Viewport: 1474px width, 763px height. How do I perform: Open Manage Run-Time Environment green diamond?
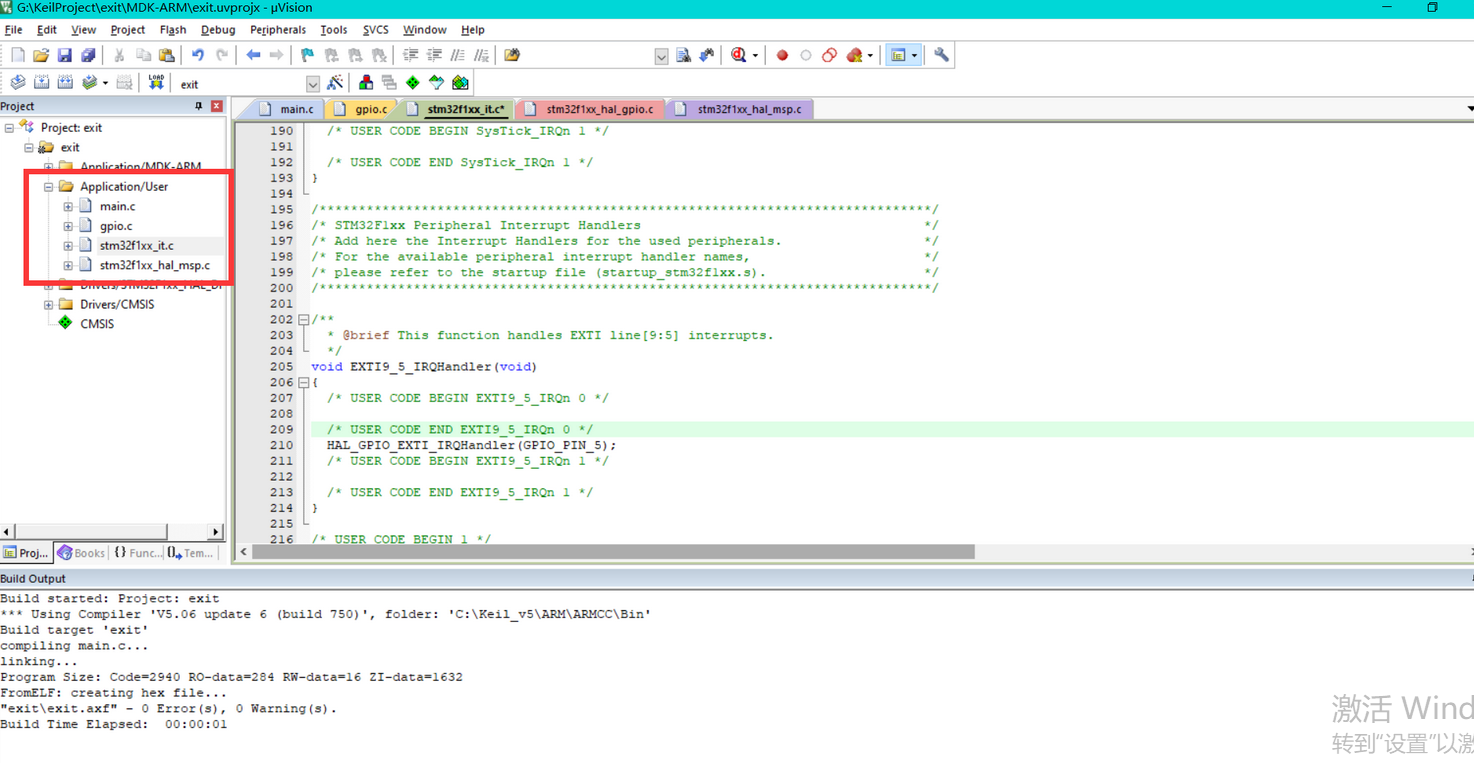pos(412,83)
